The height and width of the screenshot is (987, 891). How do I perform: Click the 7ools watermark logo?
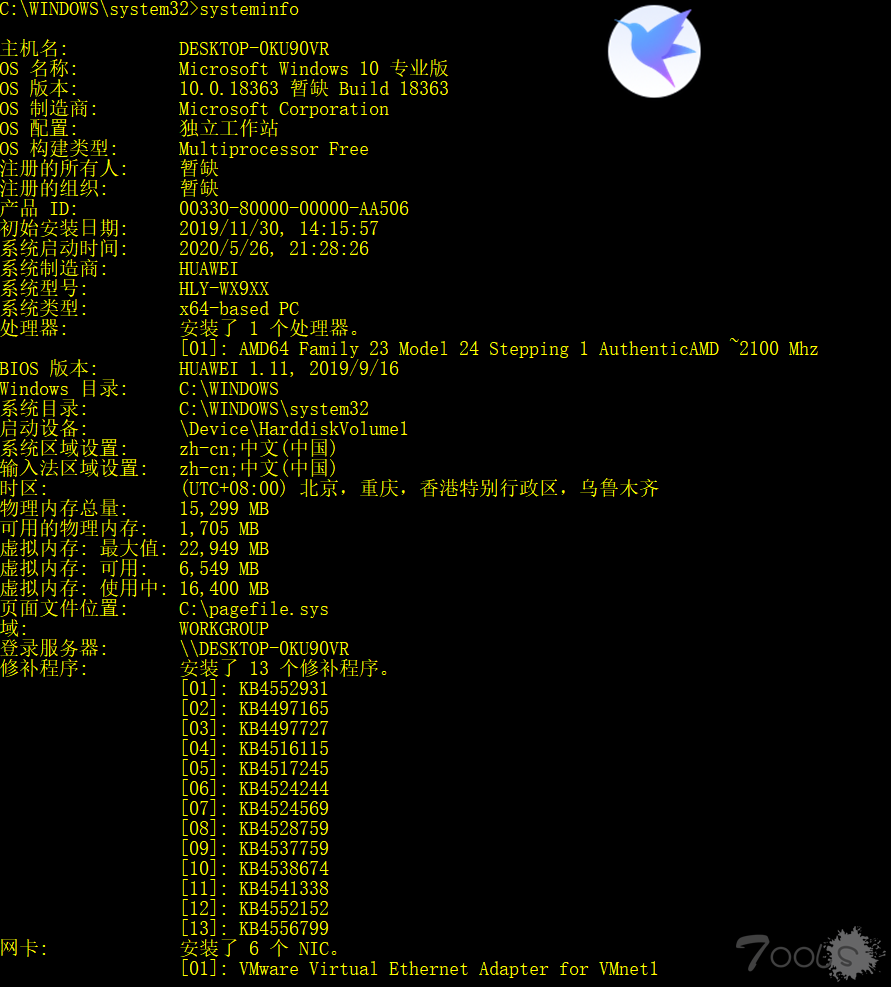[811, 954]
